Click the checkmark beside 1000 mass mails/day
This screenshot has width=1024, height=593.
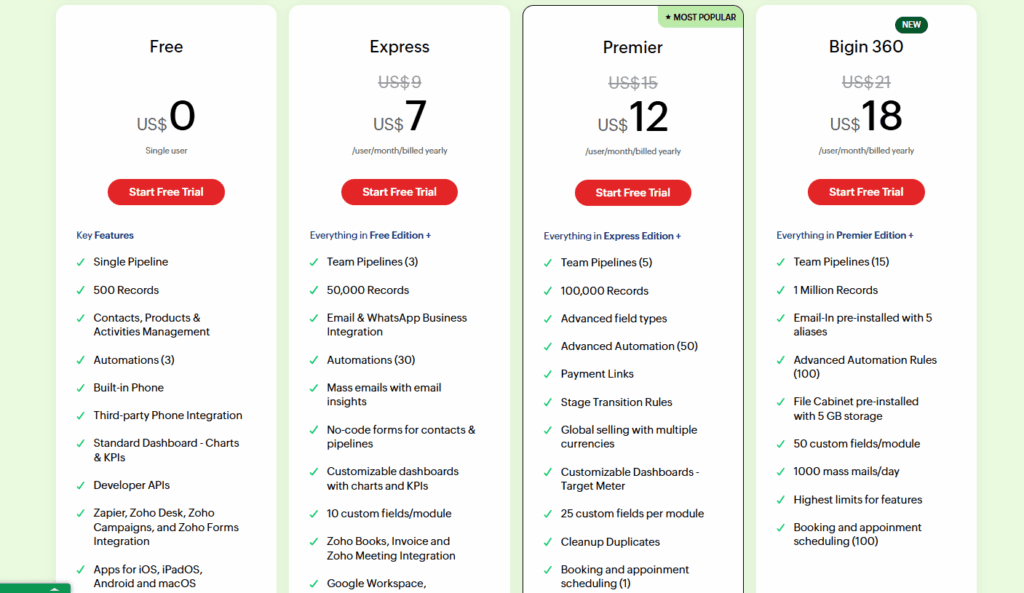click(781, 472)
